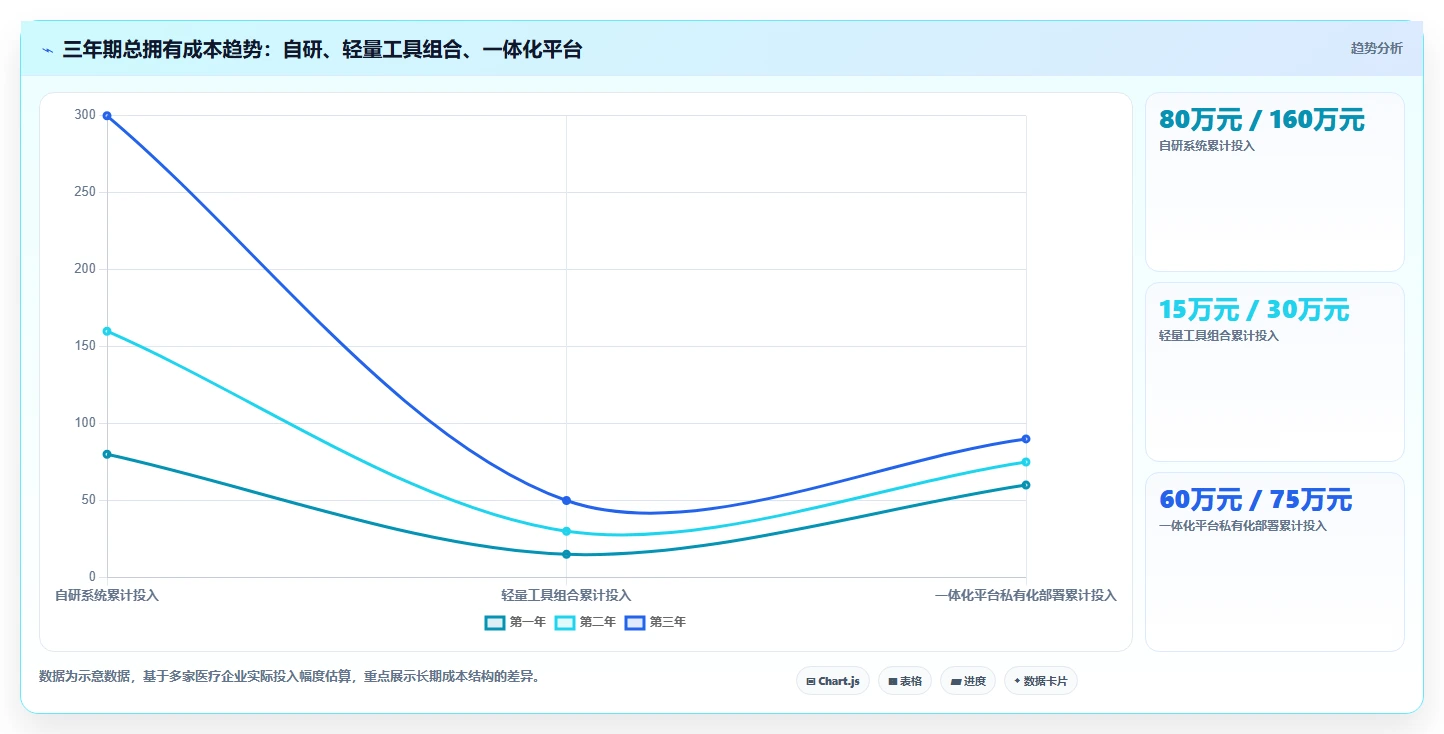Select the 进度 chip
The width and height of the screenshot is (1444, 734).
[968, 681]
